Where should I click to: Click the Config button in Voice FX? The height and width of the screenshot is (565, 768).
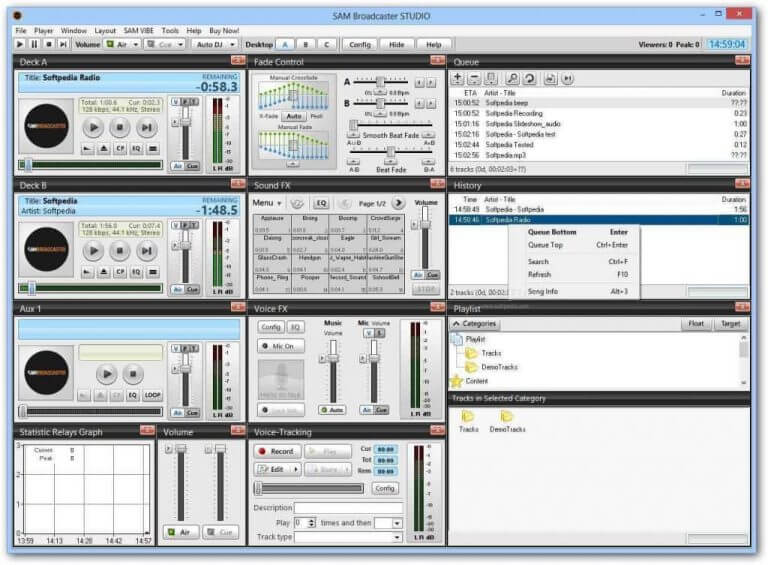click(x=270, y=327)
